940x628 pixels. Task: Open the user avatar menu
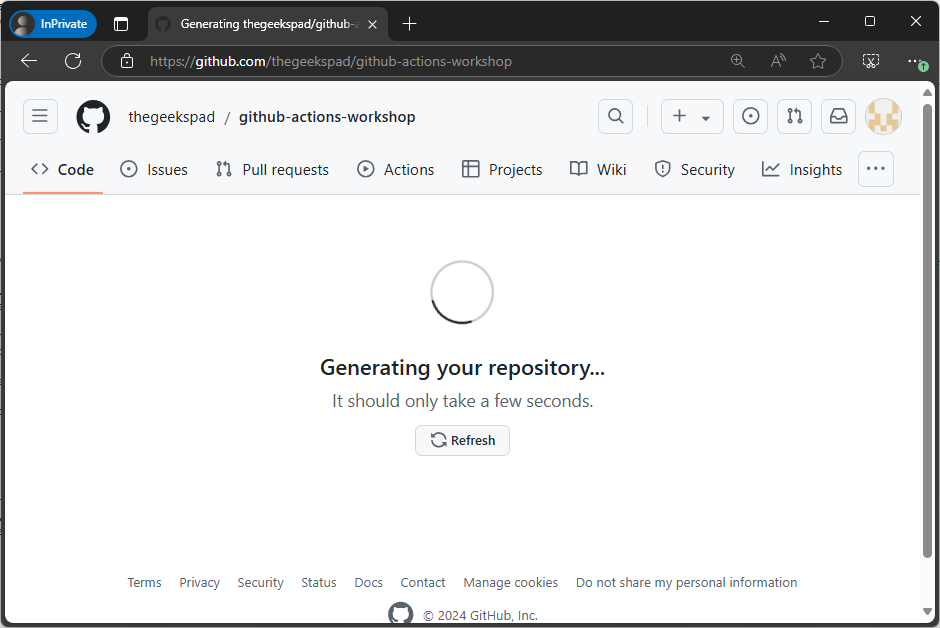(x=883, y=116)
